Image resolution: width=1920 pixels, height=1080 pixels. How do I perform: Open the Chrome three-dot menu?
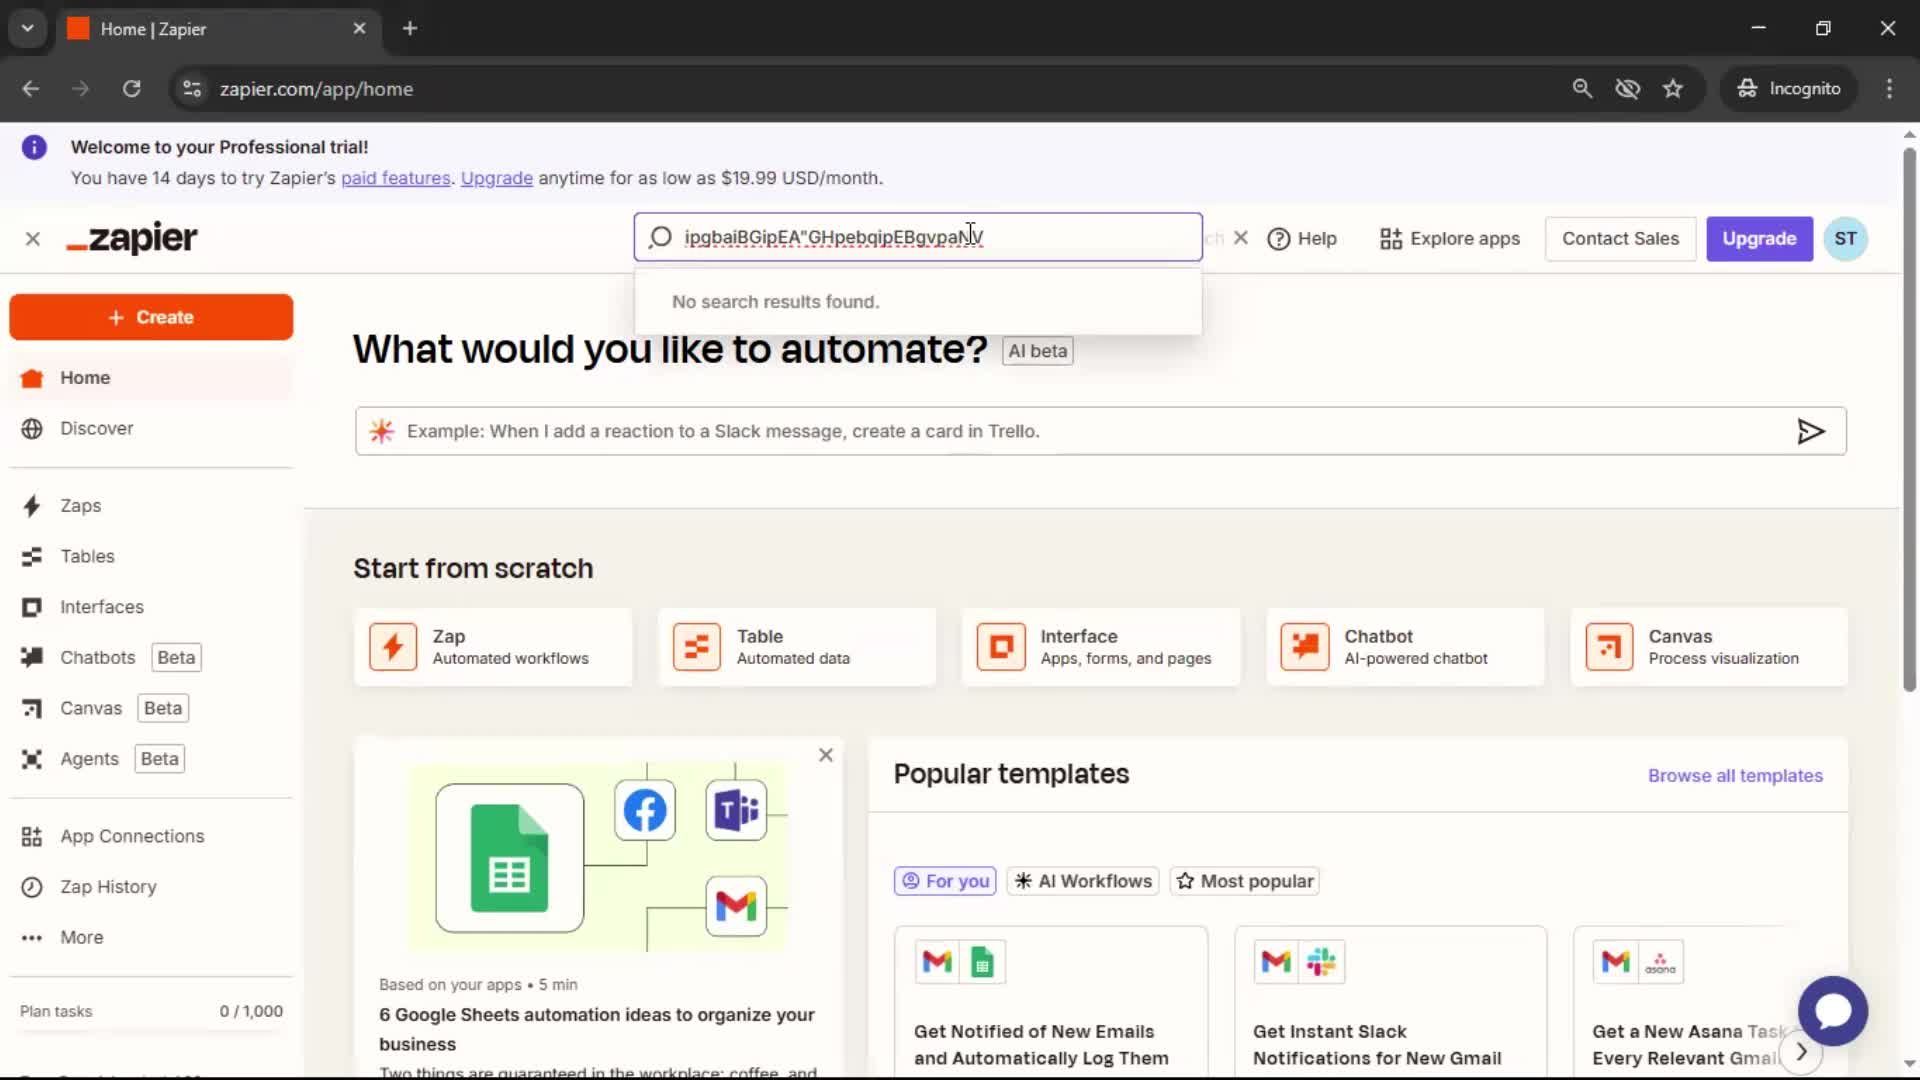1889,89
